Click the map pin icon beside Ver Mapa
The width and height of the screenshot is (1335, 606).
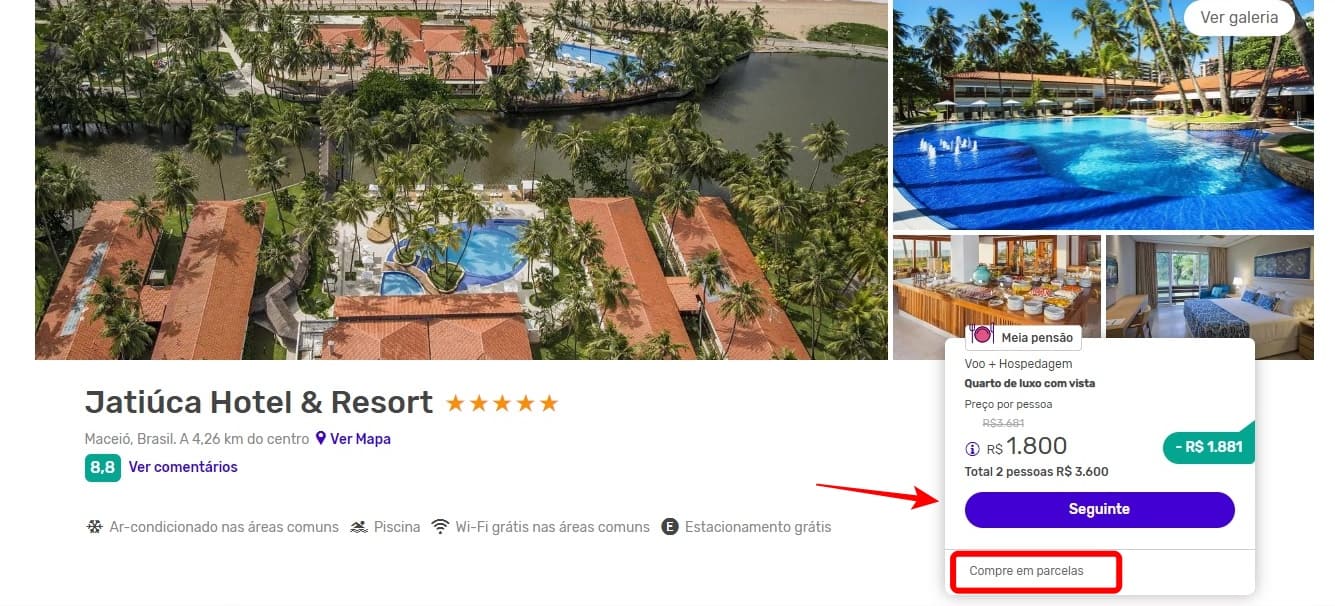pos(321,438)
